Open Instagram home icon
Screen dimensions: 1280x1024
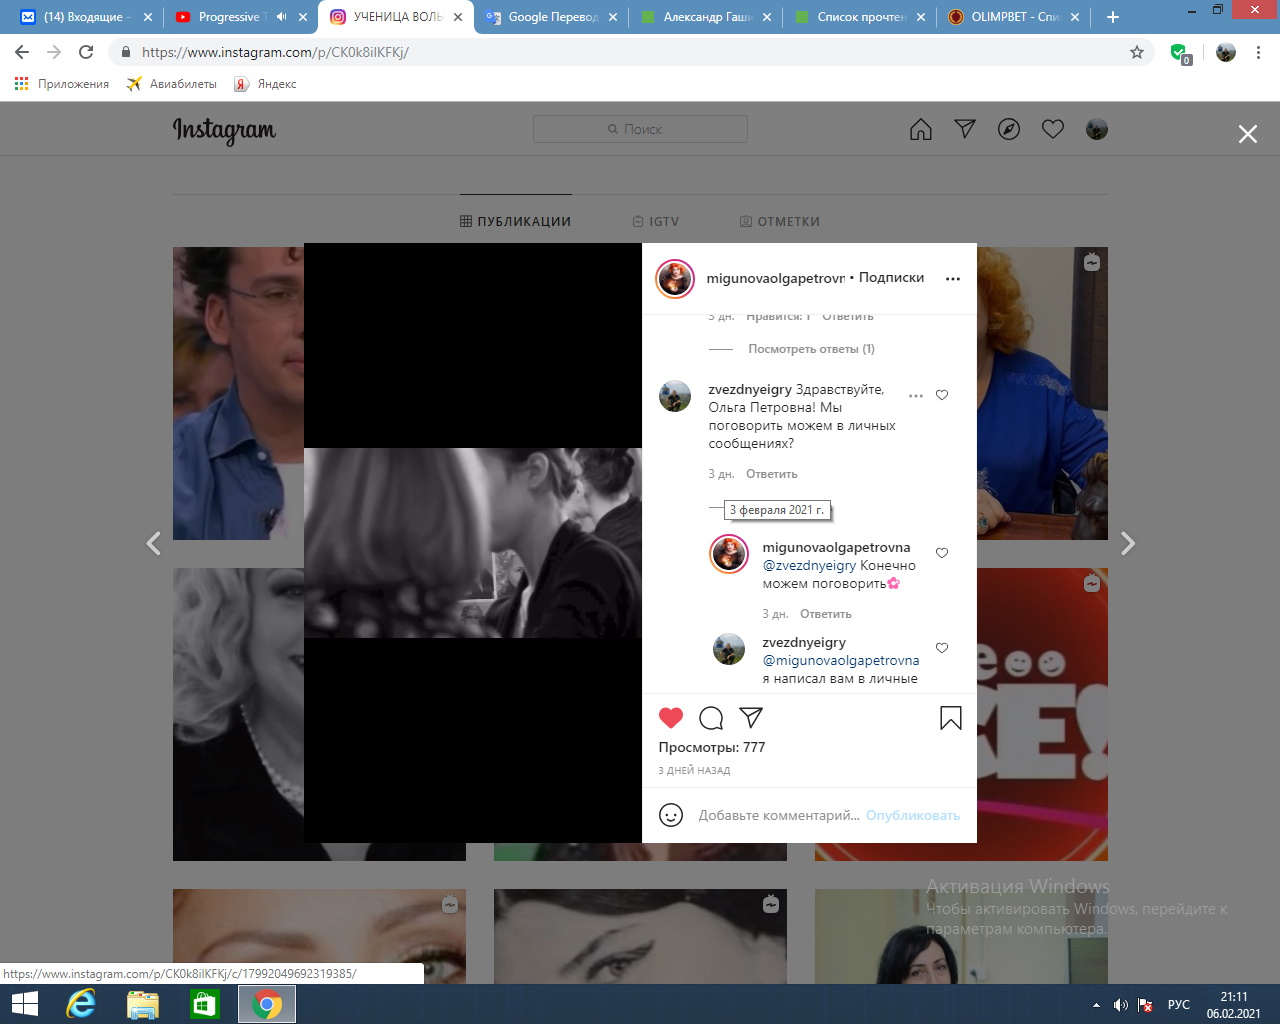coord(921,129)
